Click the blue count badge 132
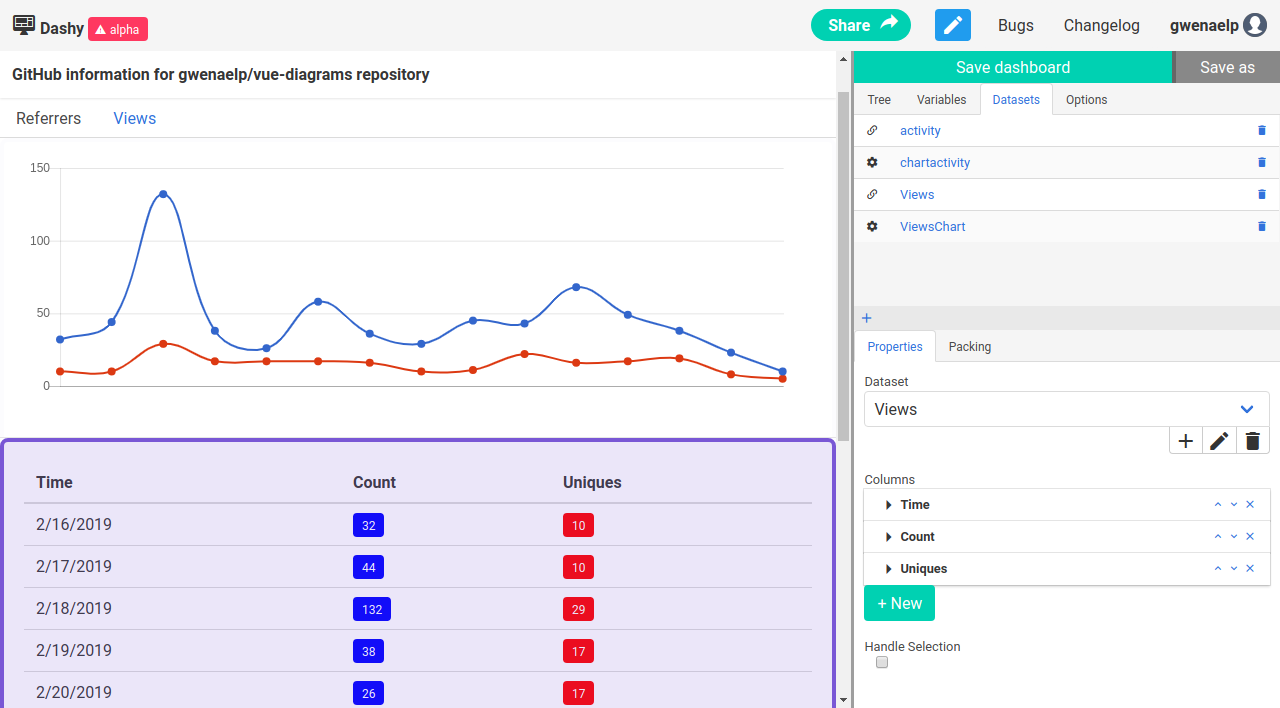 coord(371,609)
